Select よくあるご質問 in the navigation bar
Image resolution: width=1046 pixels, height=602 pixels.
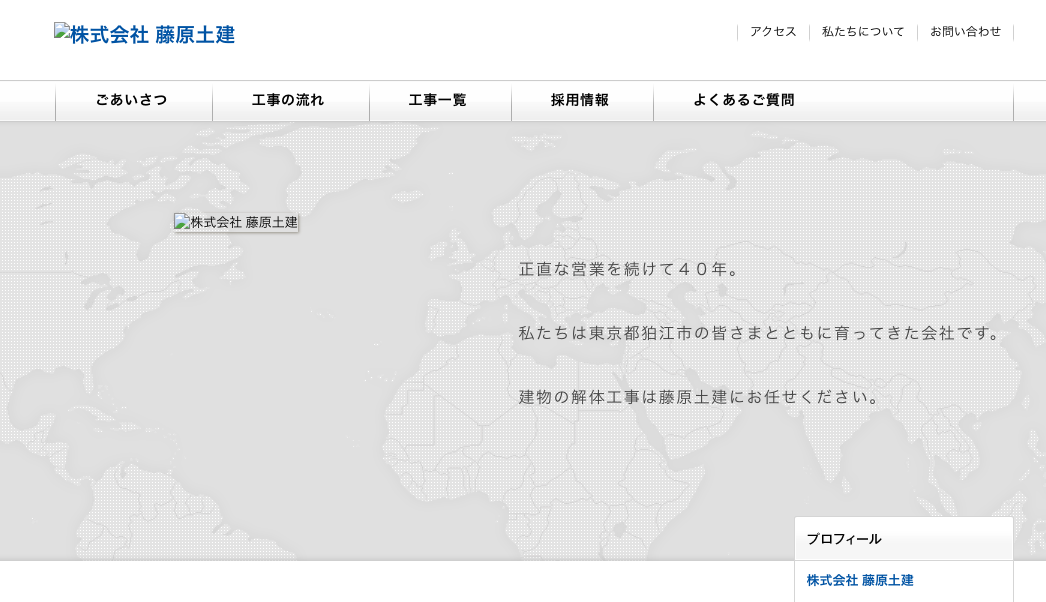744,101
